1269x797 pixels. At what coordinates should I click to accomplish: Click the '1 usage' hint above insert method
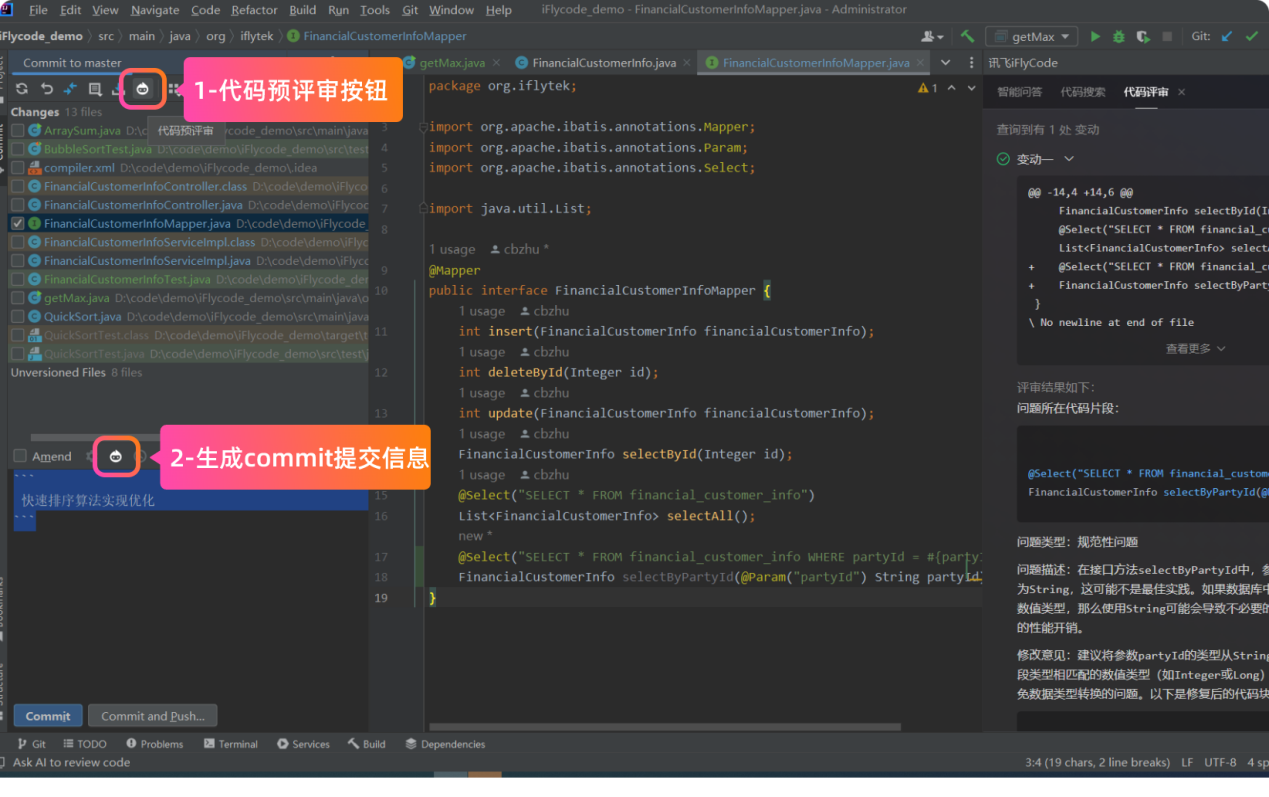[x=482, y=311]
